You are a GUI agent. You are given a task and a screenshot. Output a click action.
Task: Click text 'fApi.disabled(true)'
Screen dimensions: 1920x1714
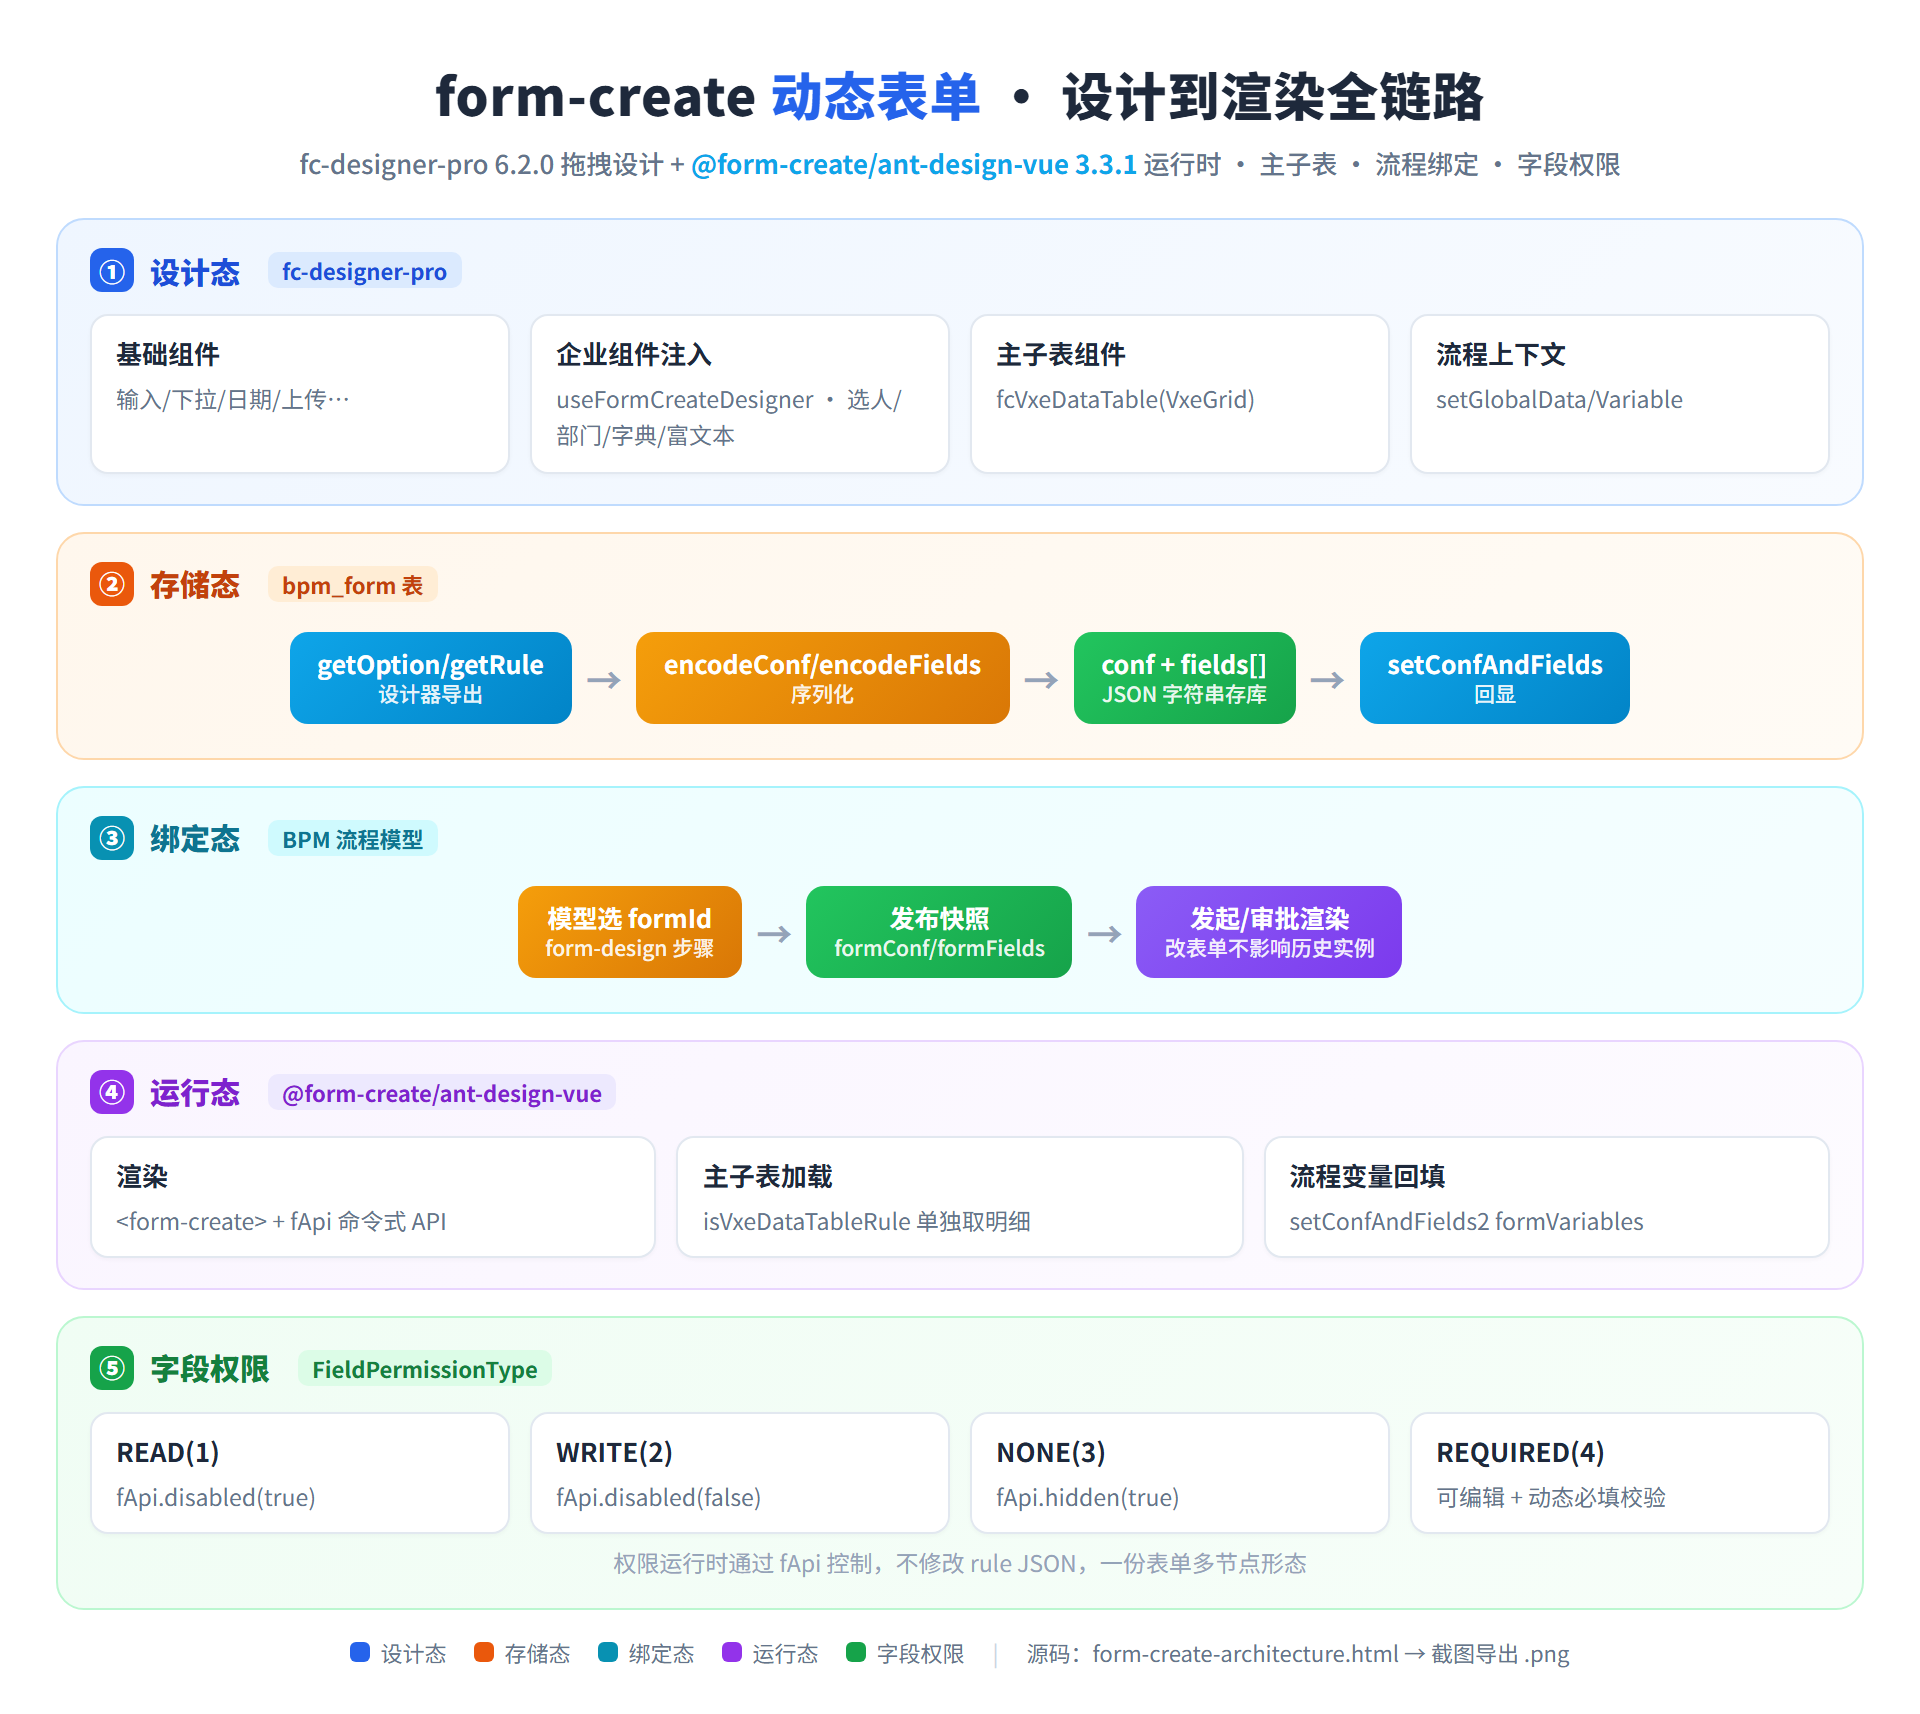pyautogui.click(x=216, y=1498)
